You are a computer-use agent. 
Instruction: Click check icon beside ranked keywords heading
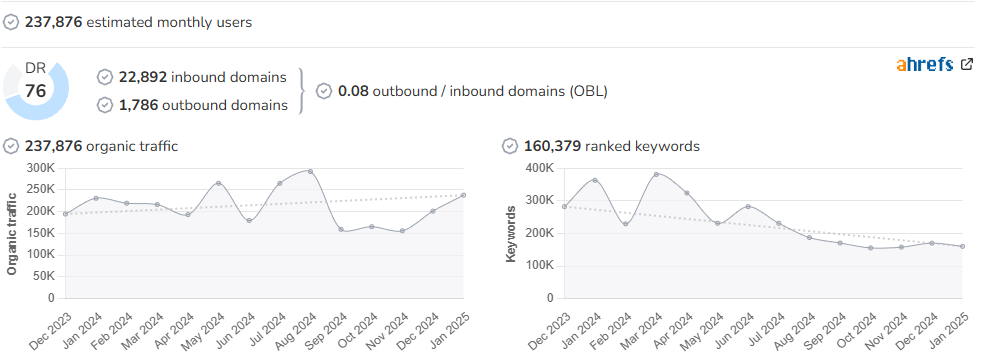(x=510, y=146)
